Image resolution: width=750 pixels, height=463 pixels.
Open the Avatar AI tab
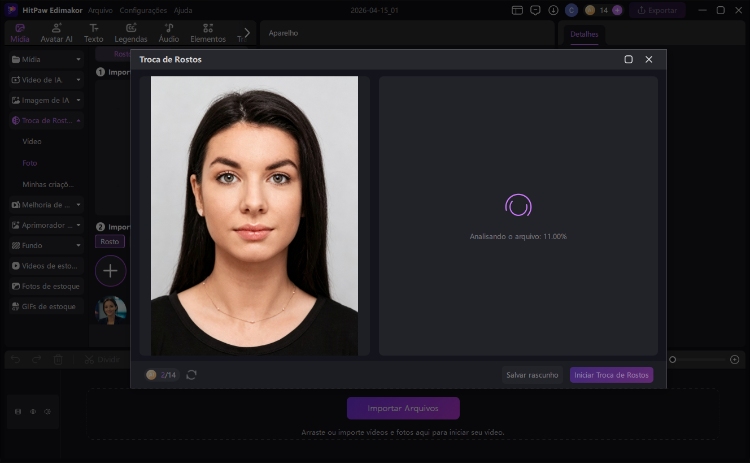pyautogui.click(x=56, y=33)
